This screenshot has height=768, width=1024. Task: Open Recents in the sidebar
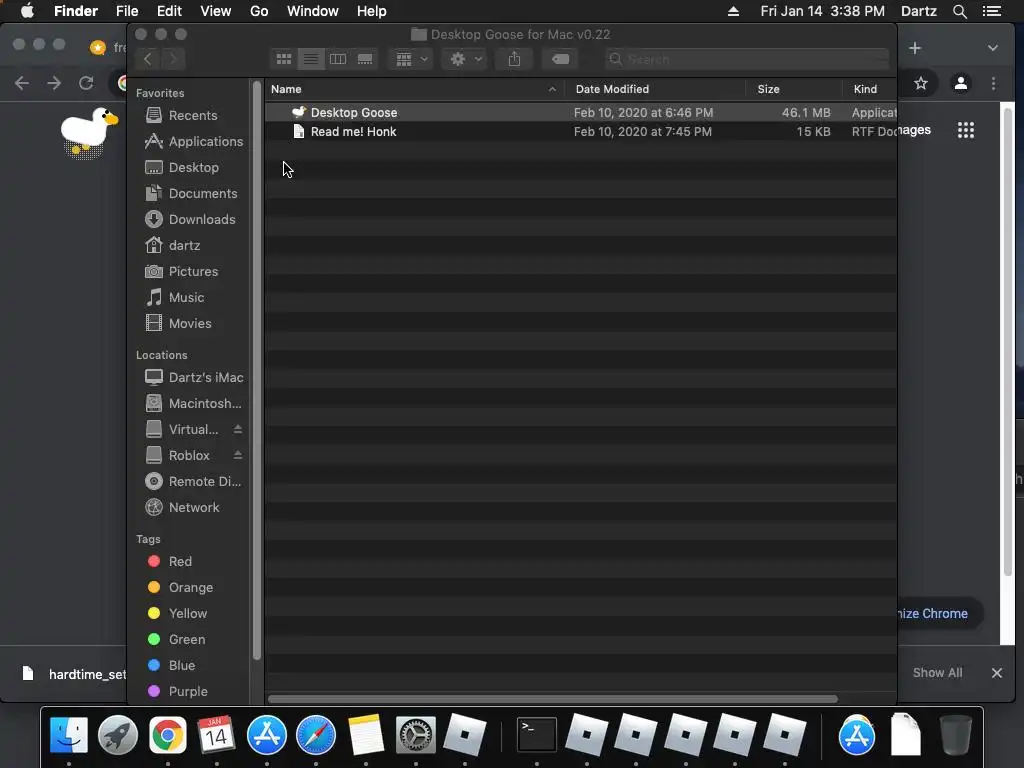(x=191, y=116)
